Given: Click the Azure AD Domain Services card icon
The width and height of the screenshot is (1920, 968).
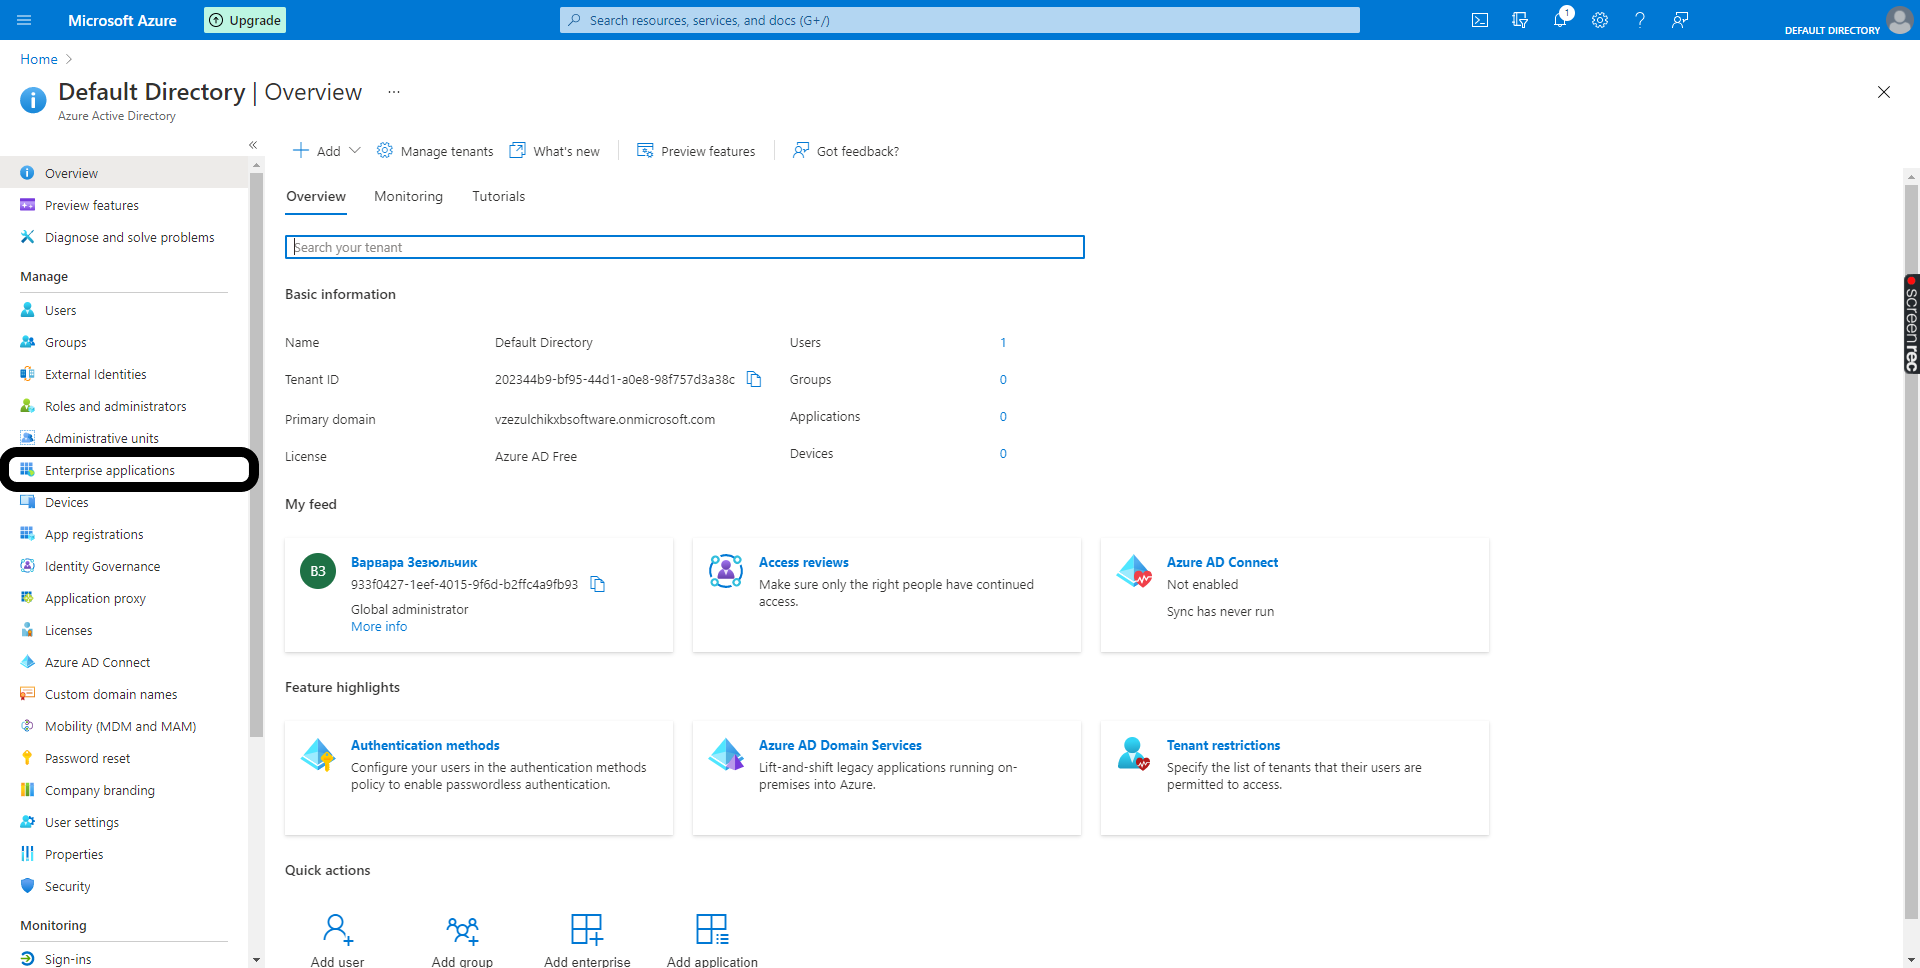Looking at the screenshot, I should 726,755.
